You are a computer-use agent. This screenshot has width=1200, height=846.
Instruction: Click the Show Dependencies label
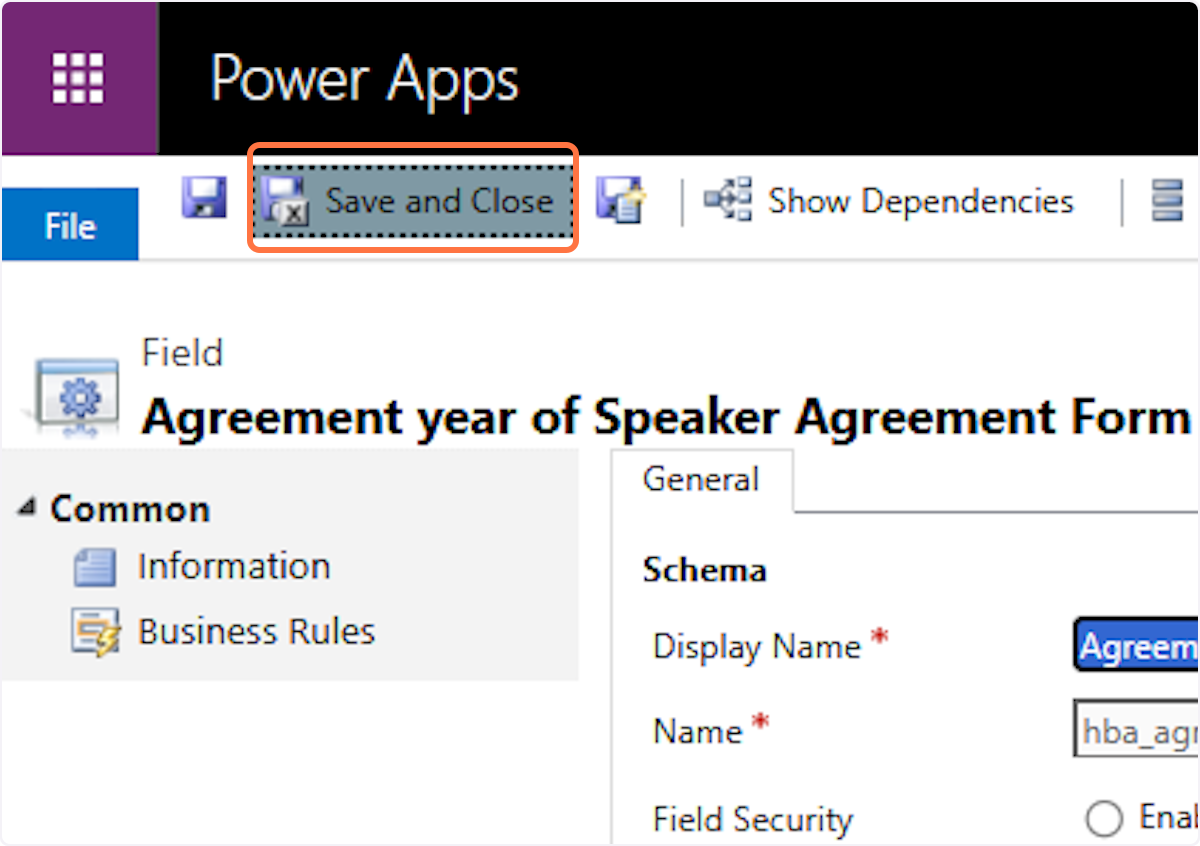point(920,201)
